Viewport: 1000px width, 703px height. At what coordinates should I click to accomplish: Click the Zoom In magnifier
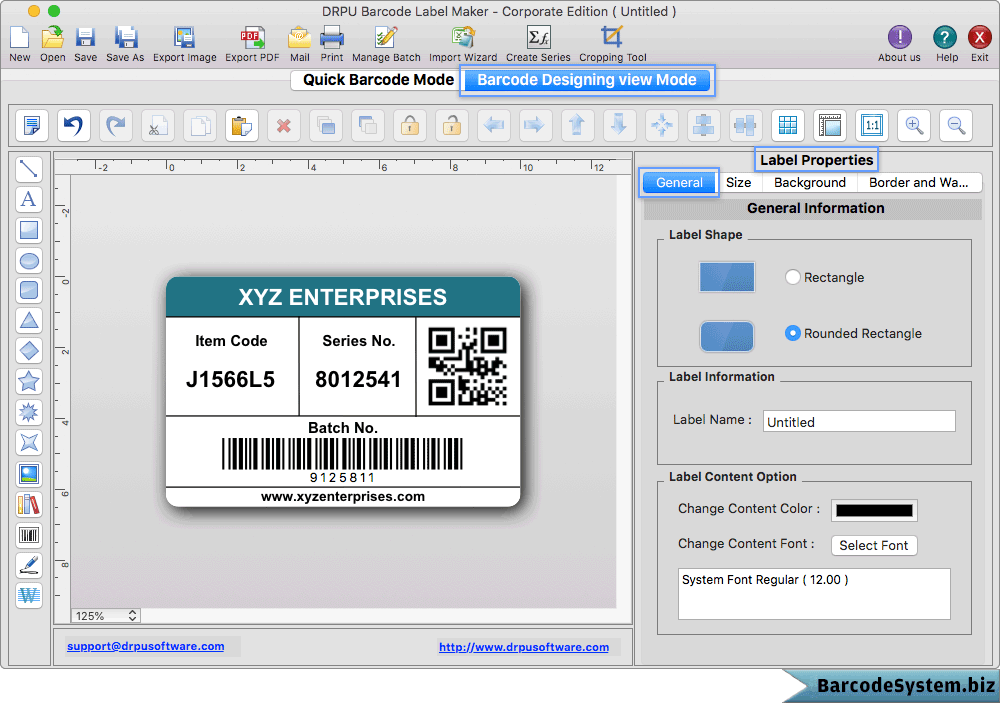point(914,125)
